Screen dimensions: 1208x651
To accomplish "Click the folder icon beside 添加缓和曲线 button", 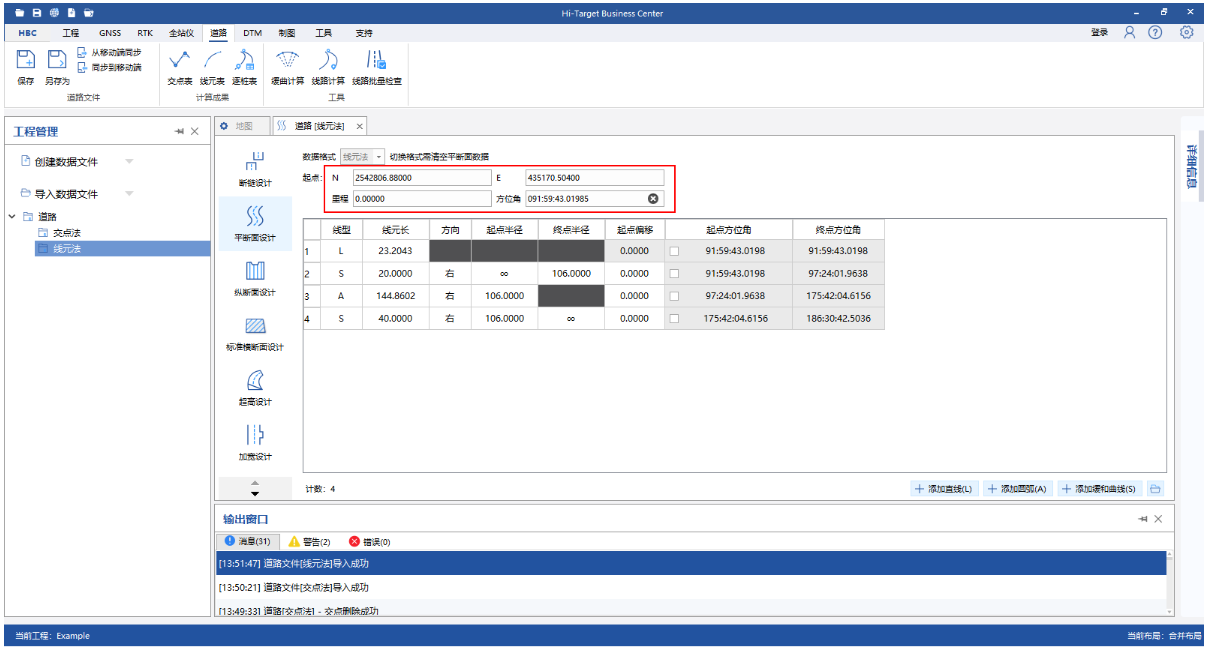I will point(1155,489).
